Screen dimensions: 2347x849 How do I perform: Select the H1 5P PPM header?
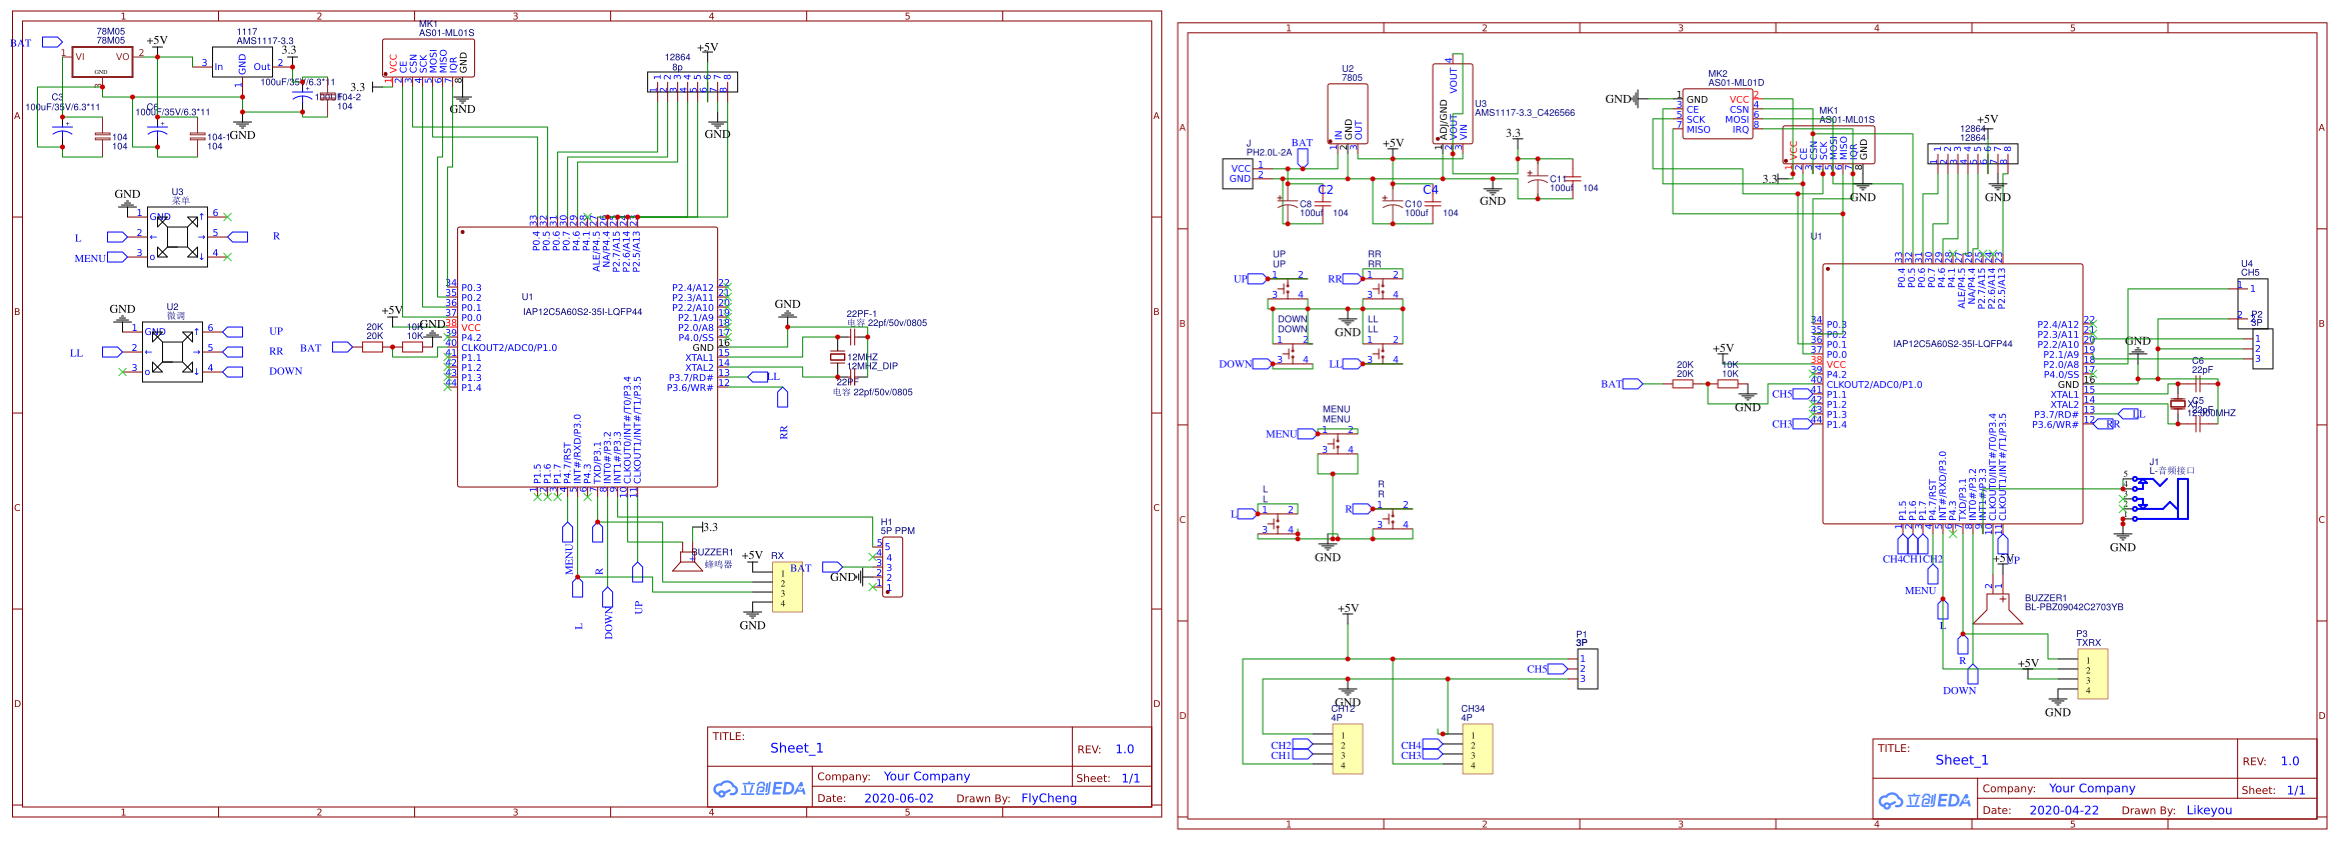(893, 567)
